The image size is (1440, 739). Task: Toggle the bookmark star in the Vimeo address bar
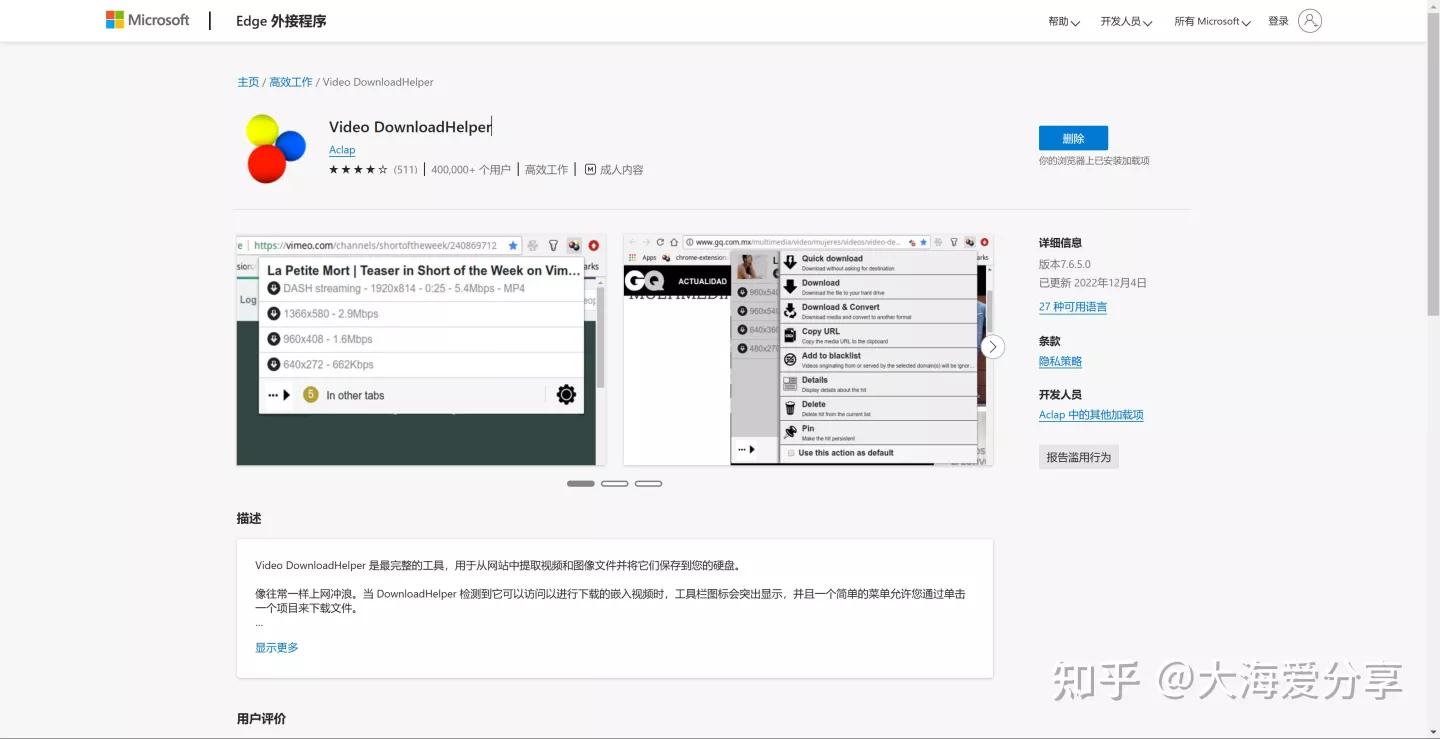[x=513, y=244]
